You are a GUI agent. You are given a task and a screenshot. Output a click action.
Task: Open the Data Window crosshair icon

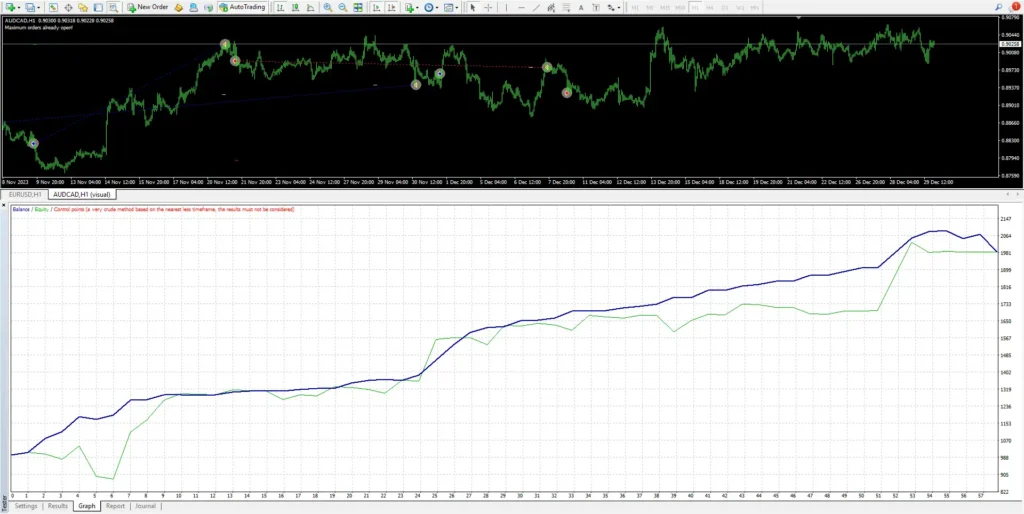[68, 7]
